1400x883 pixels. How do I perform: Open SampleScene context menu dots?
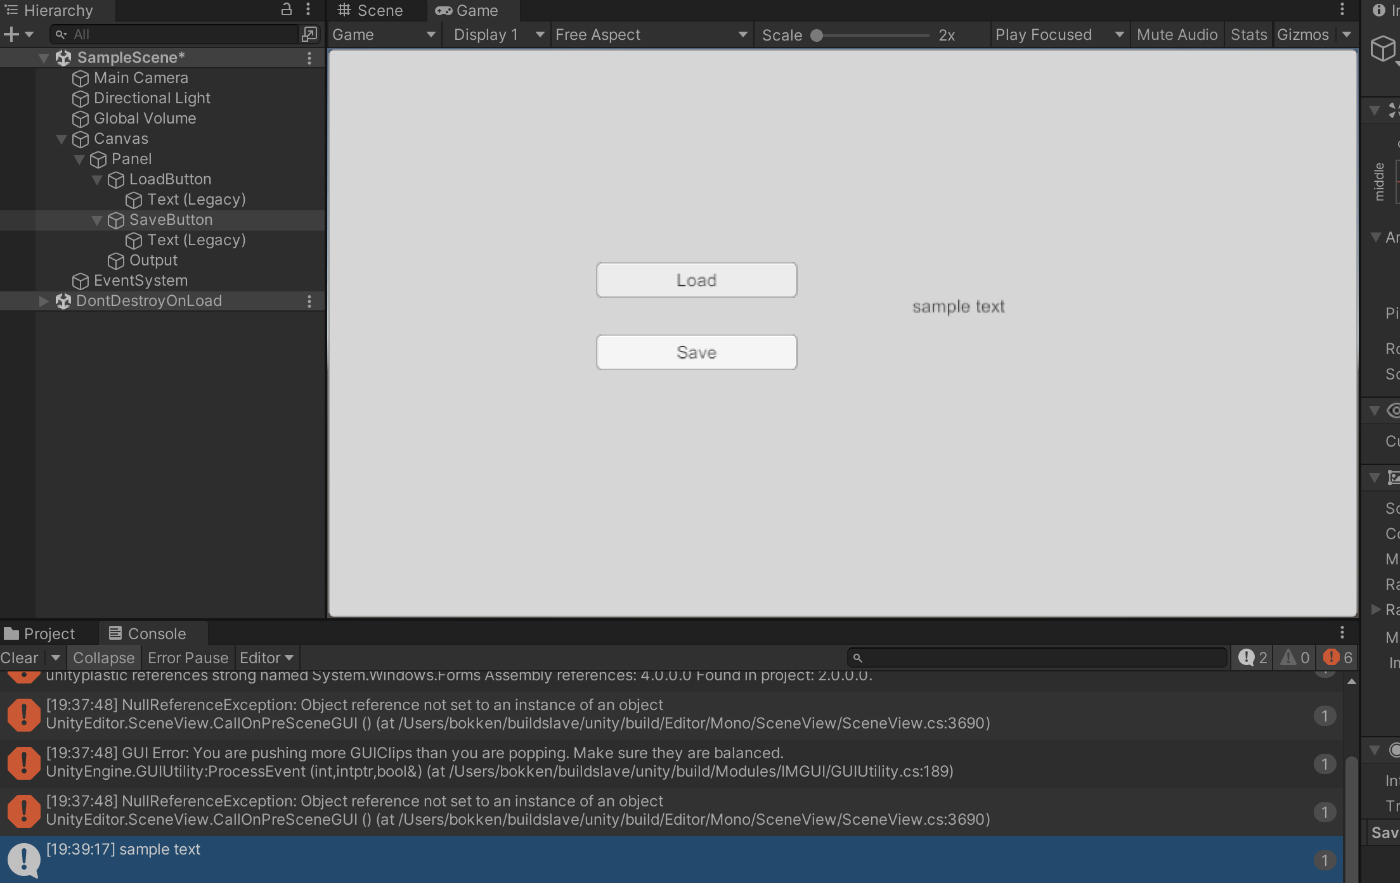[x=309, y=58]
